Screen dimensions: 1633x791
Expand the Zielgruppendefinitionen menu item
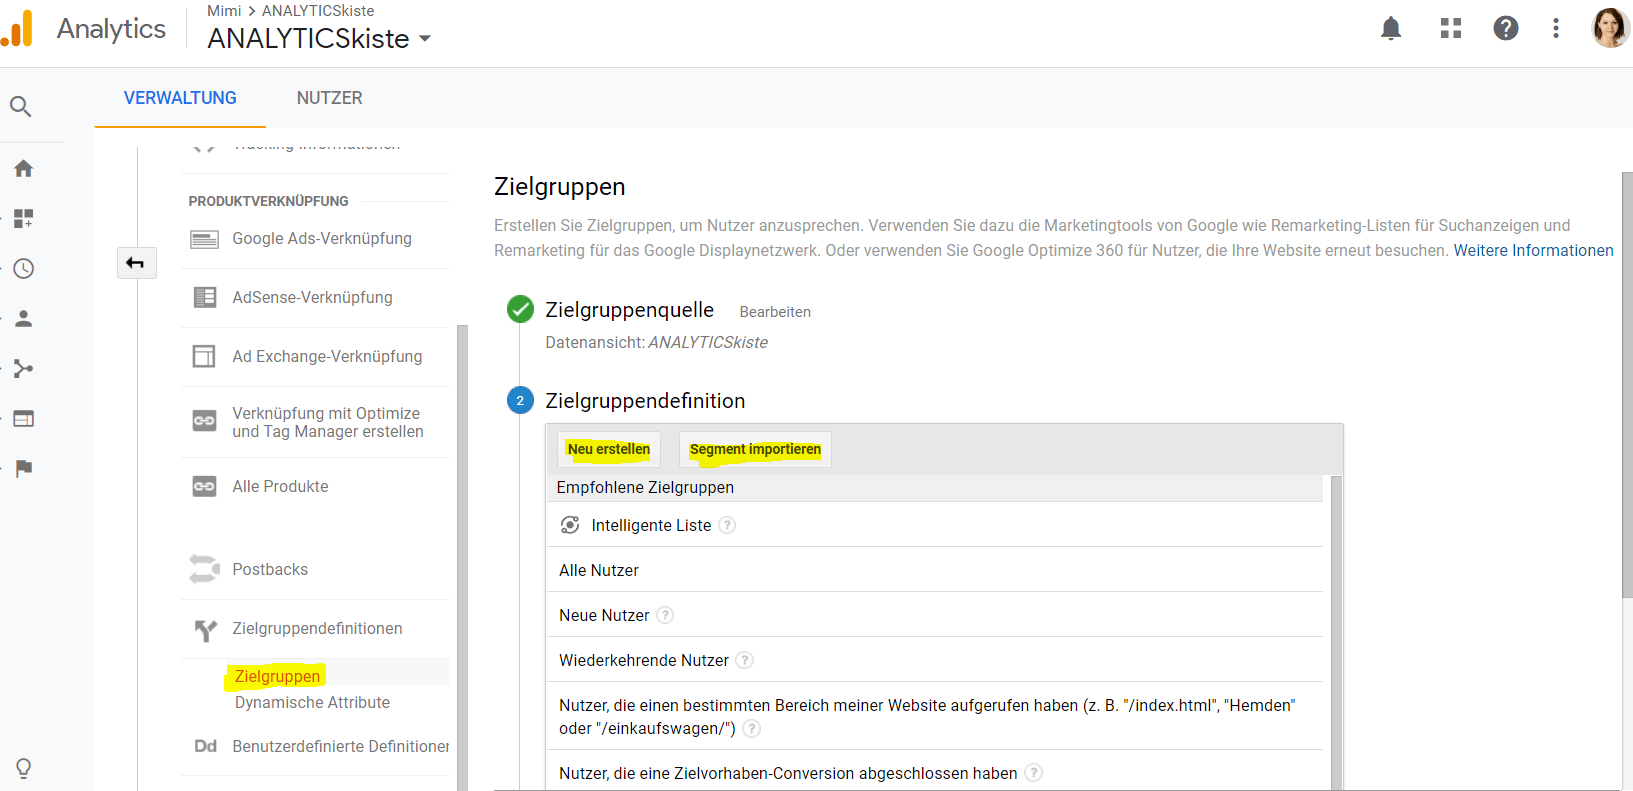(x=317, y=629)
